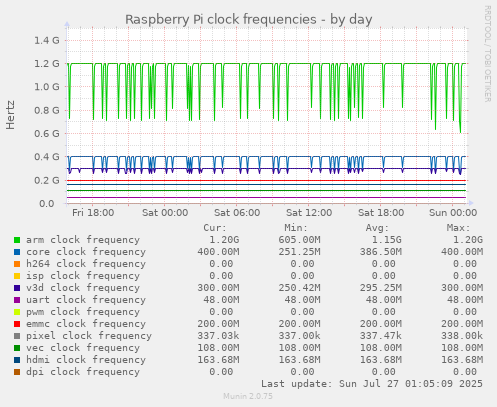Click the 'Last update' timestamp line
This screenshot has height=407, width=497.
pyautogui.click(x=372, y=384)
